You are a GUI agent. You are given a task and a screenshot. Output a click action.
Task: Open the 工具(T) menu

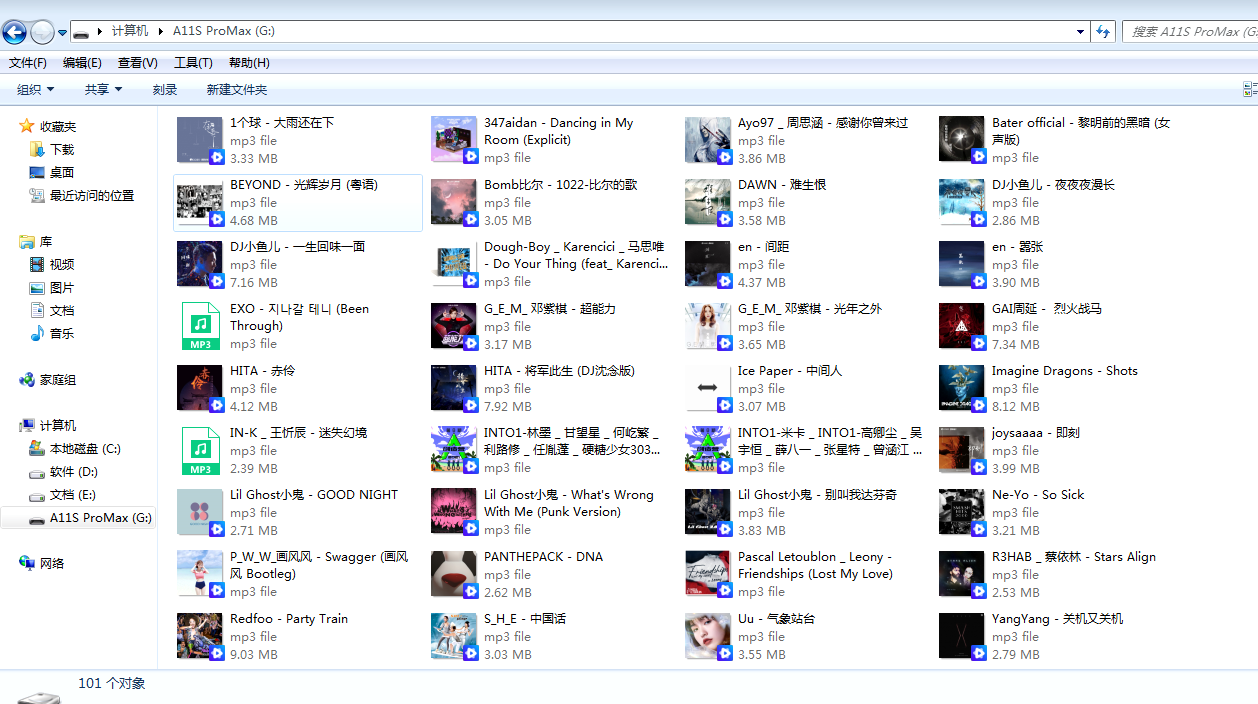click(x=194, y=63)
